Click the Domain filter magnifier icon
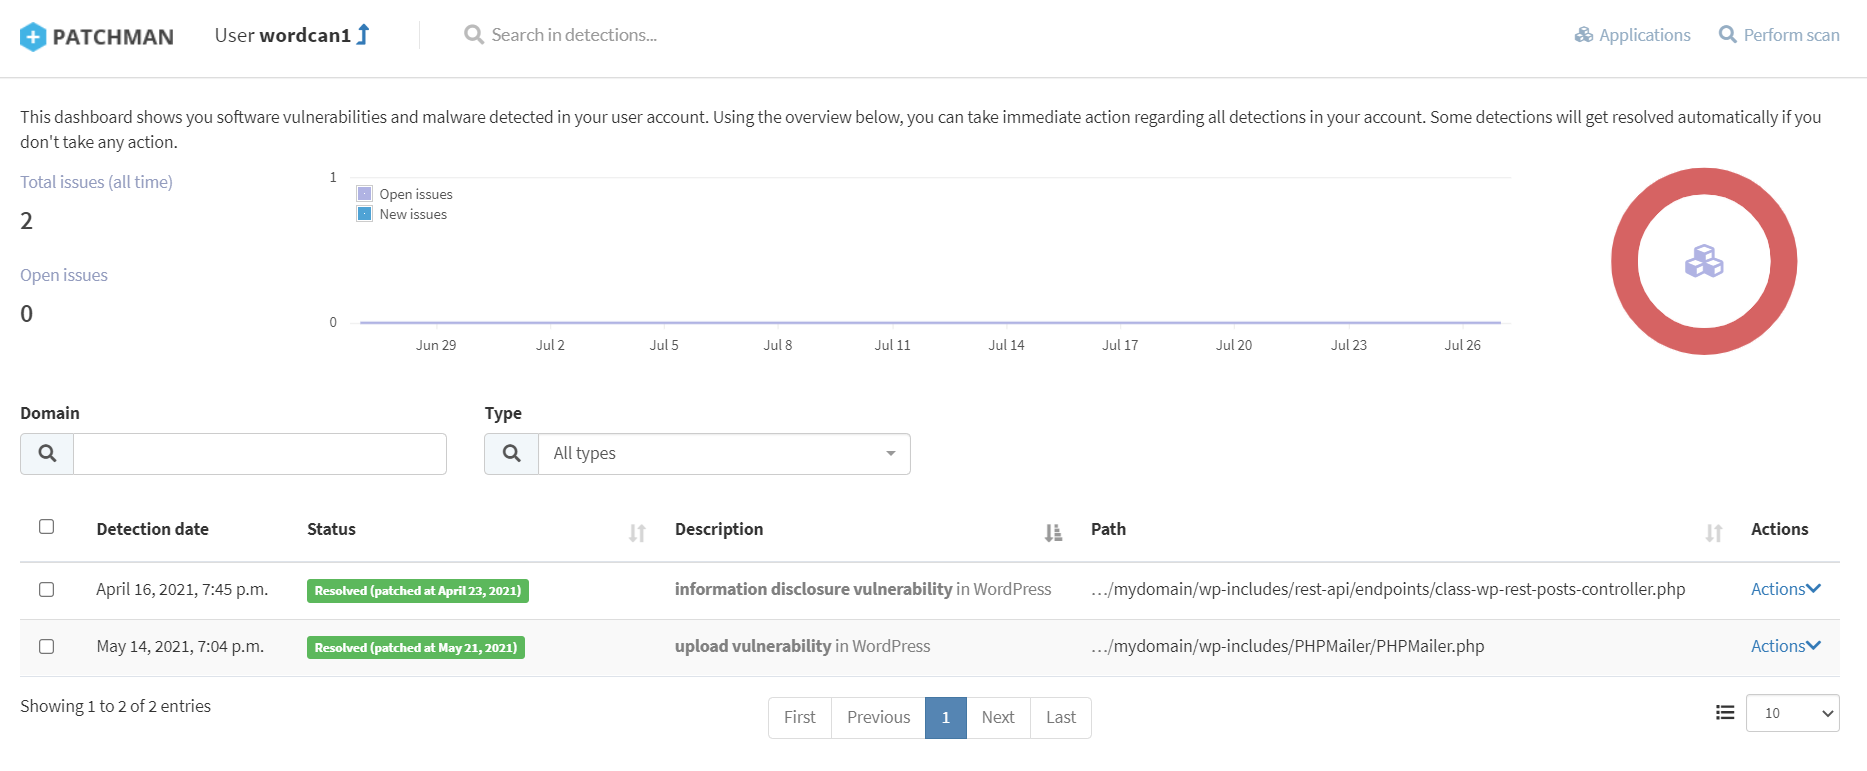 click(x=47, y=454)
